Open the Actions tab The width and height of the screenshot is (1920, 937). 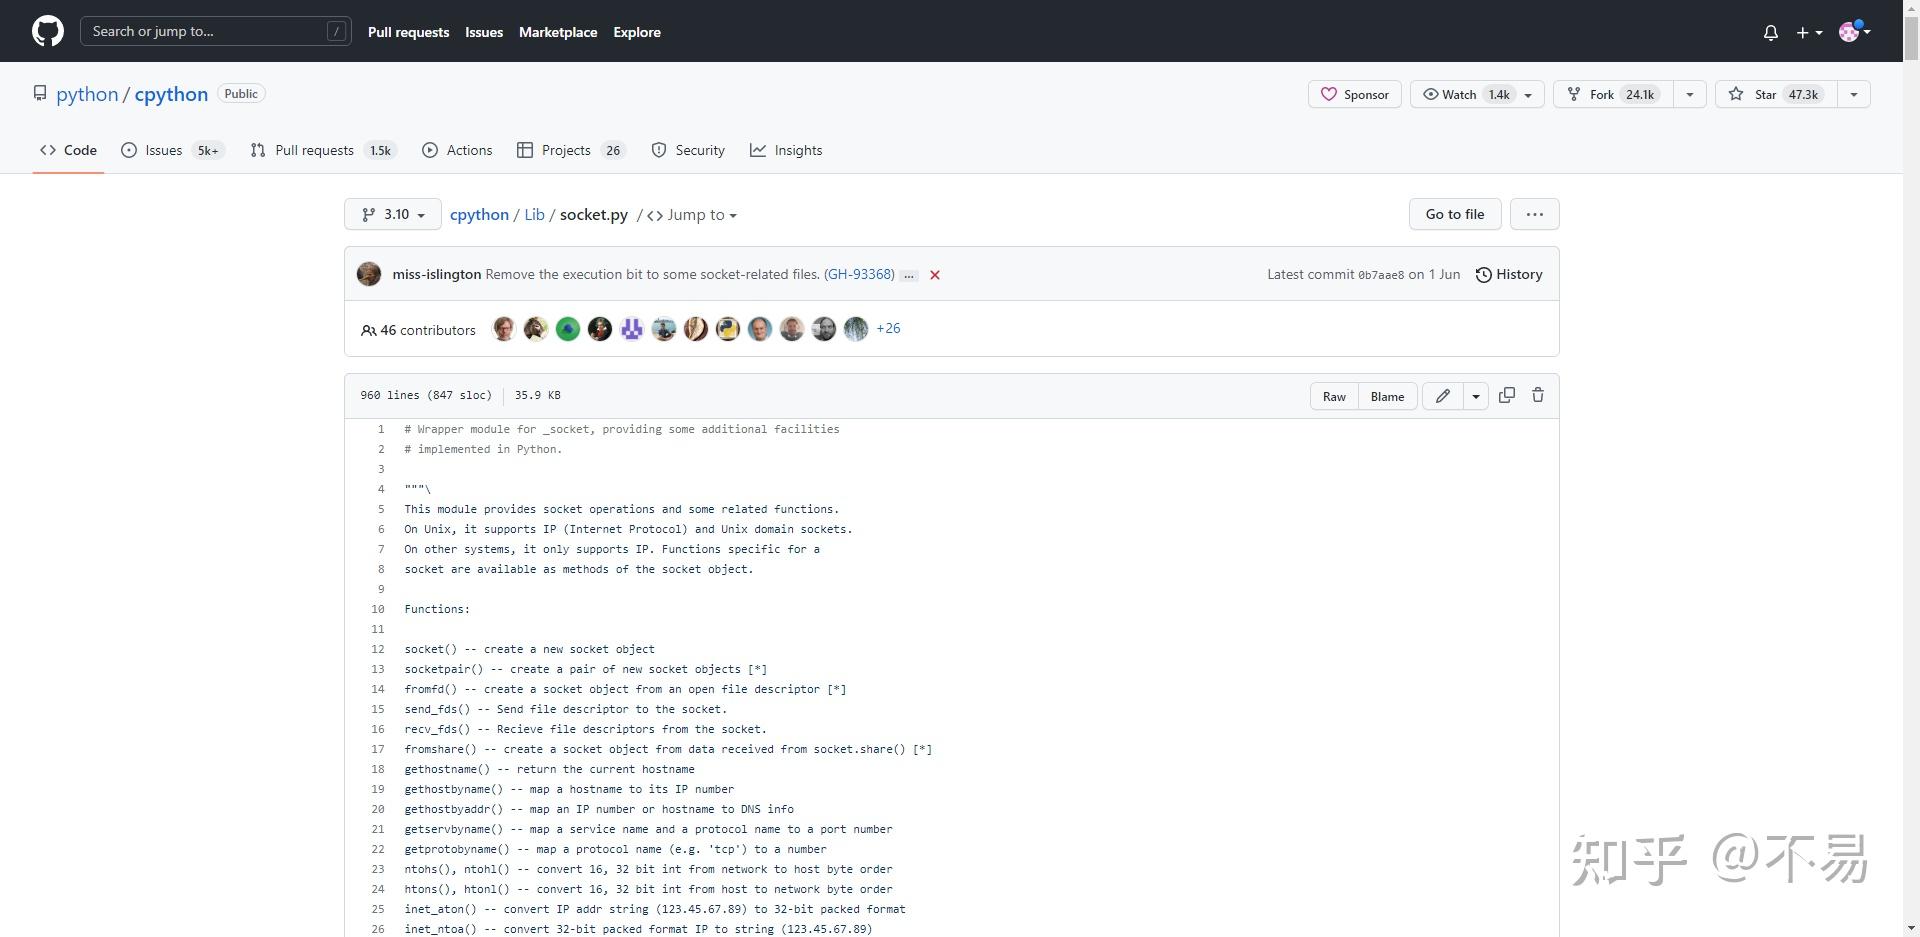click(x=457, y=150)
